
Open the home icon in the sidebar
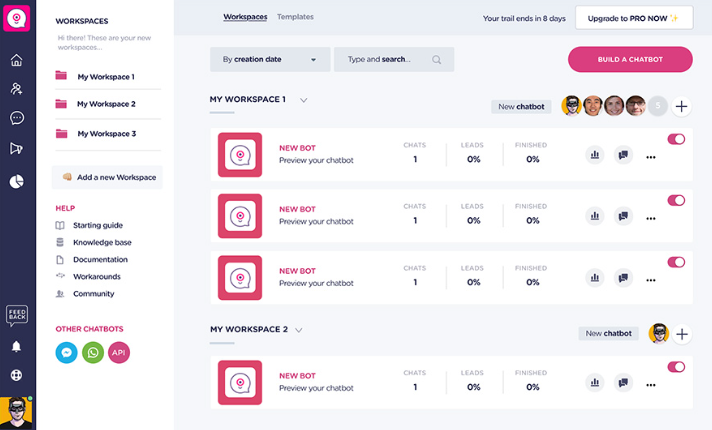pos(17,60)
